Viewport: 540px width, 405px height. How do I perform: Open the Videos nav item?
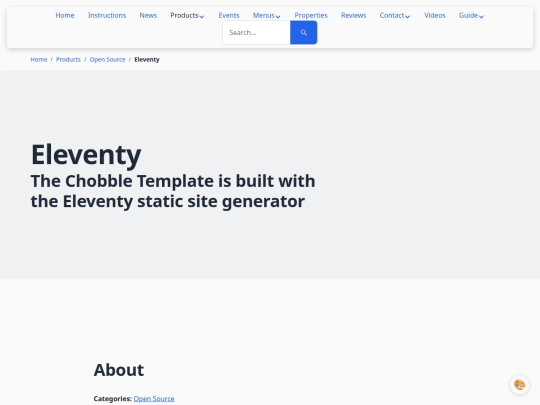435,15
